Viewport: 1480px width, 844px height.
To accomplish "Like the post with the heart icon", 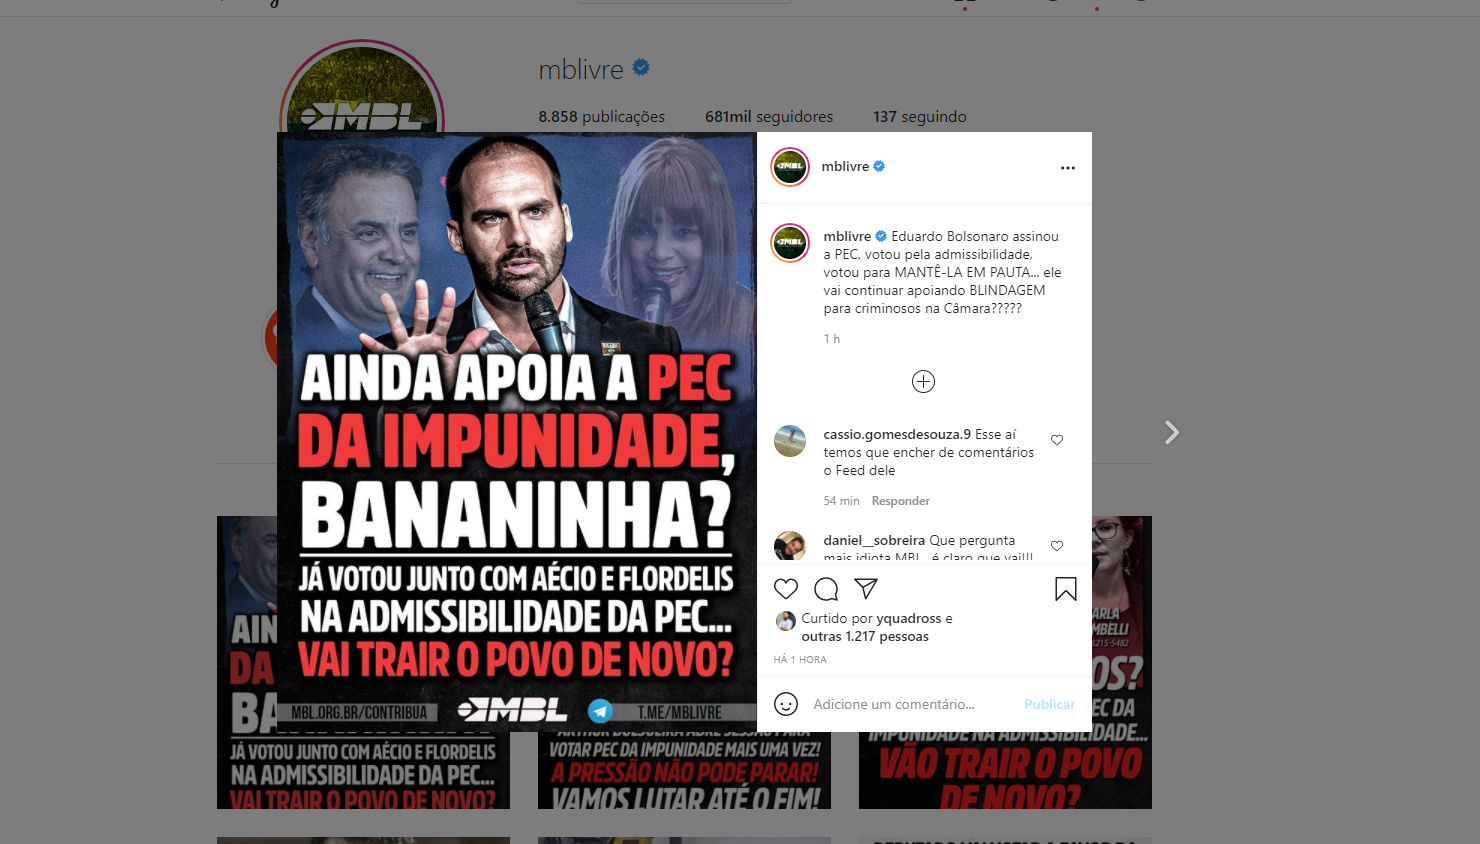I will [x=786, y=589].
